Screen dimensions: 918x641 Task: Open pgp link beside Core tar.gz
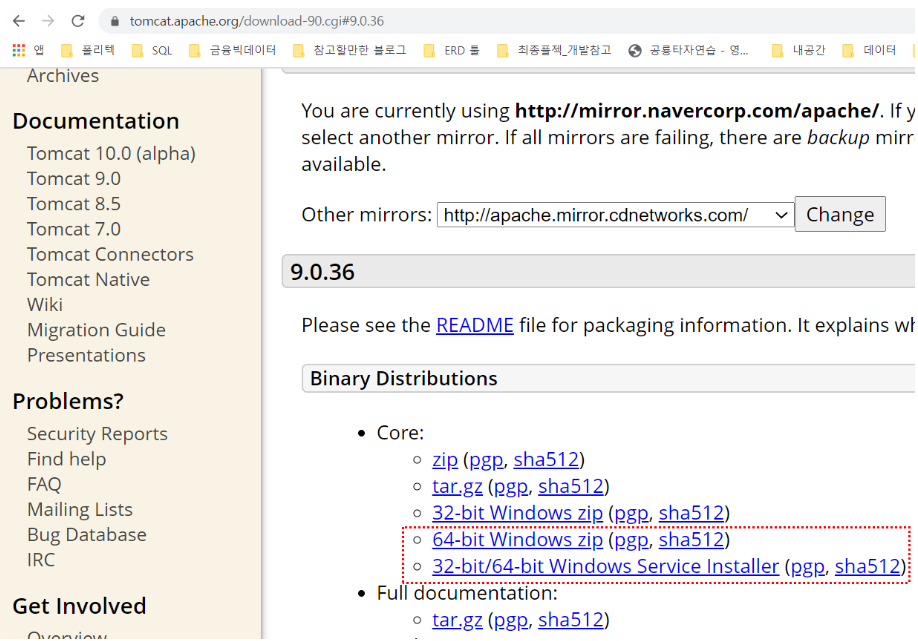pos(511,487)
